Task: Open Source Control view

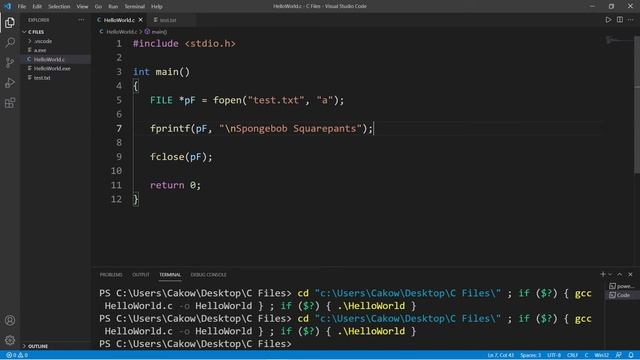Action: pyautogui.click(x=10, y=62)
